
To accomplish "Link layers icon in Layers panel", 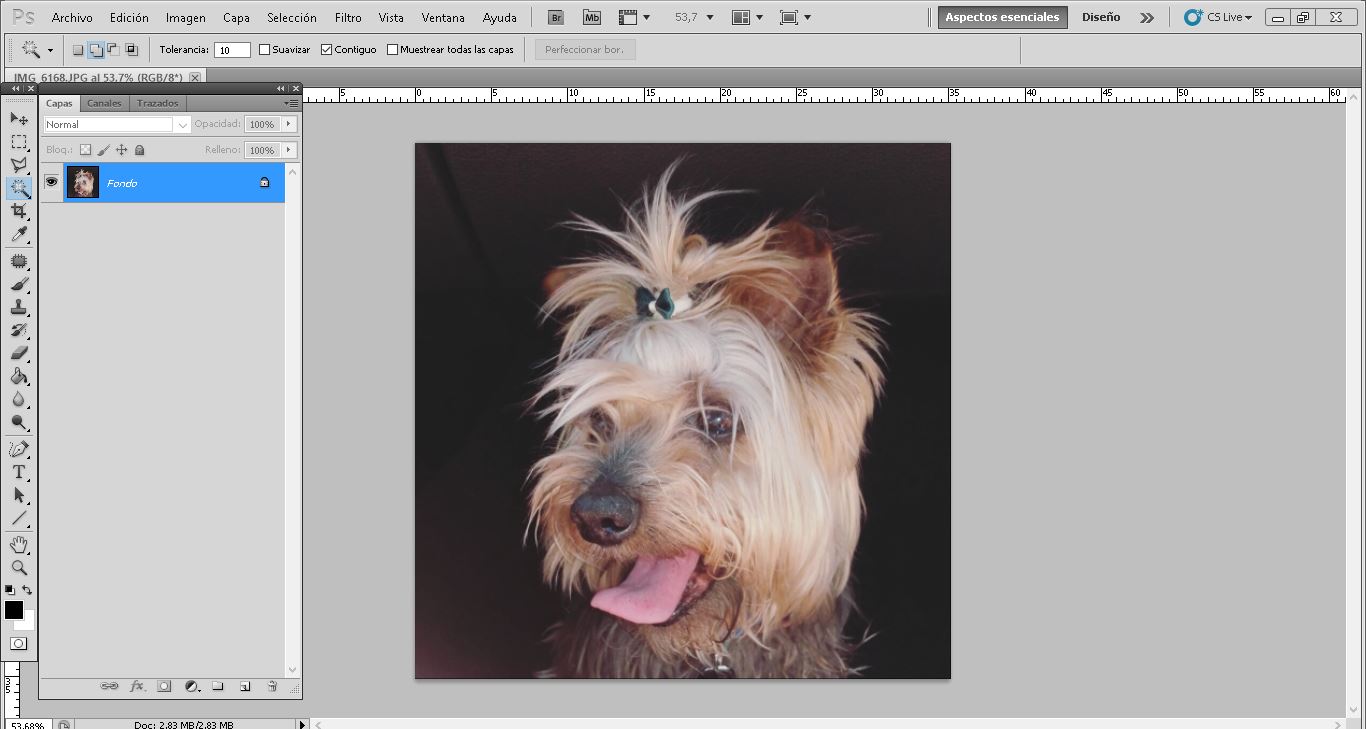I will click(x=110, y=686).
